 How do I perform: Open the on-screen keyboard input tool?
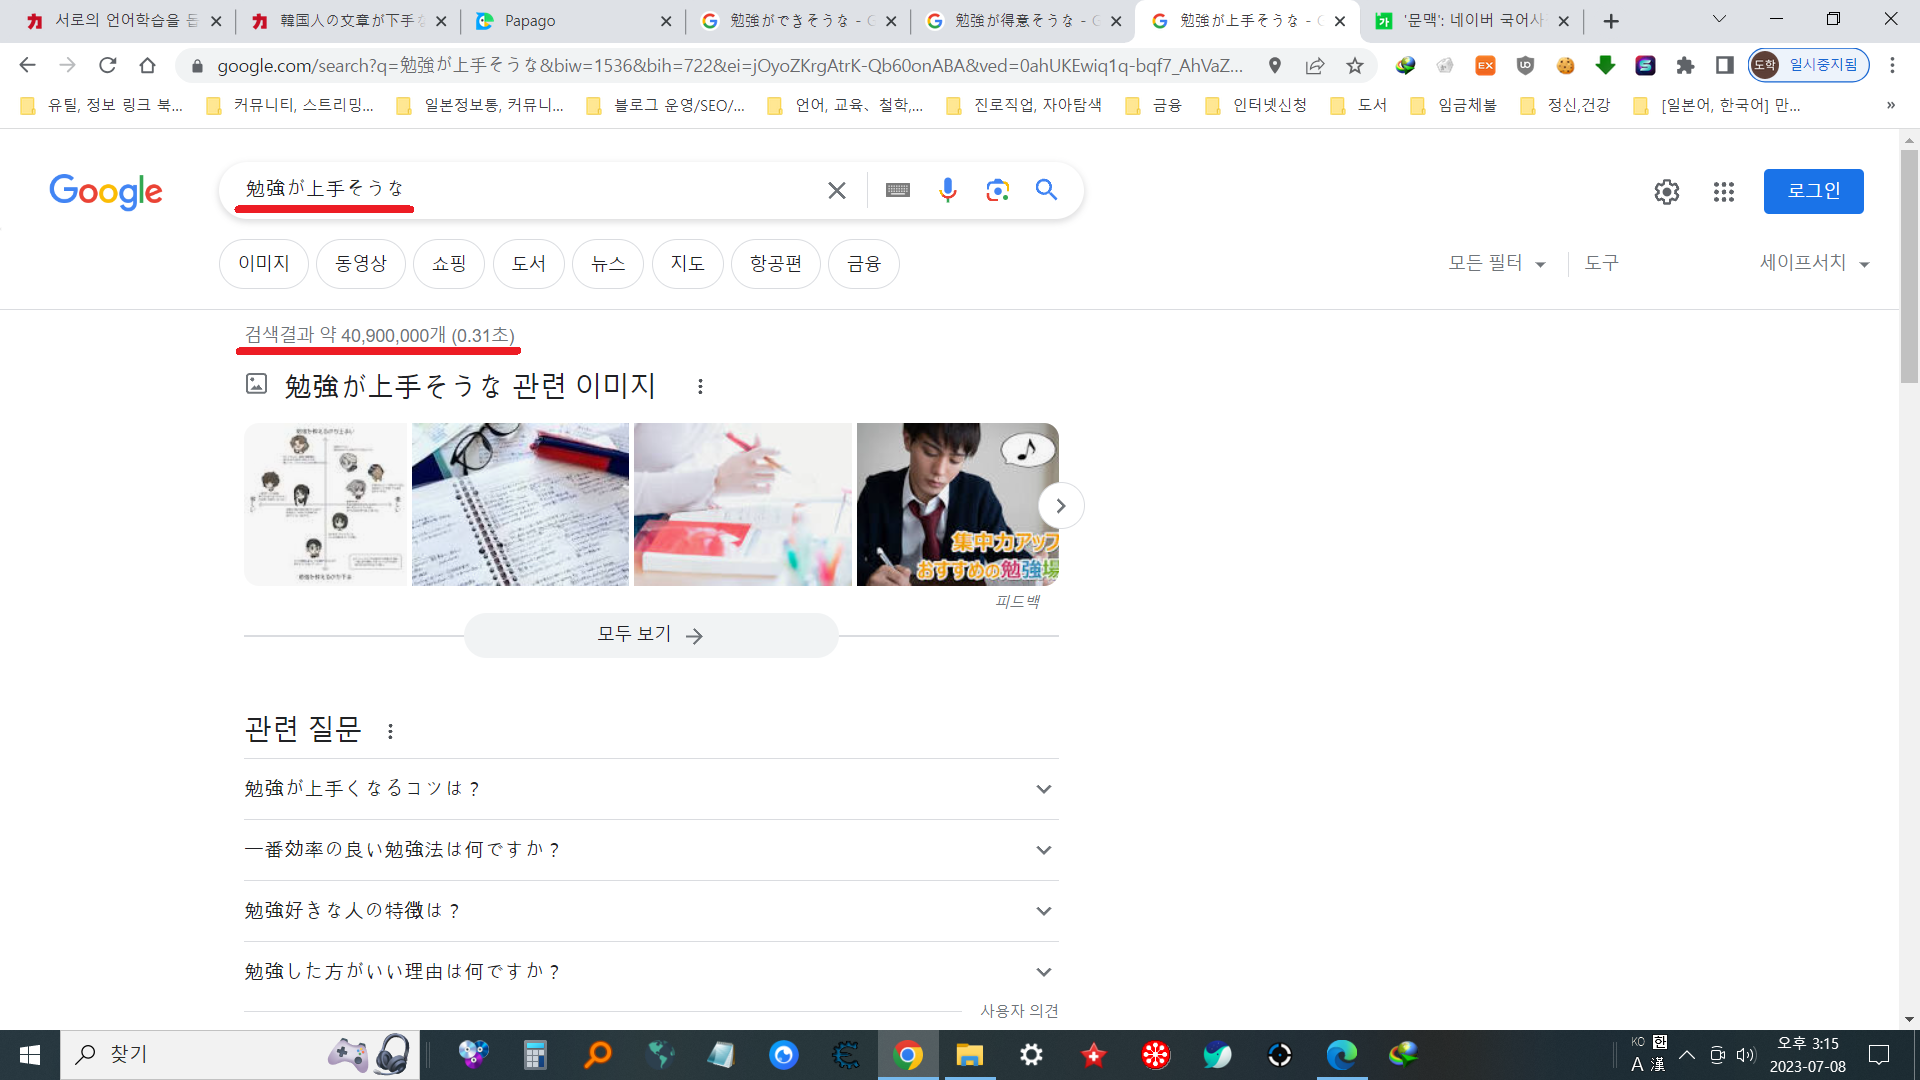pos(897,190)
